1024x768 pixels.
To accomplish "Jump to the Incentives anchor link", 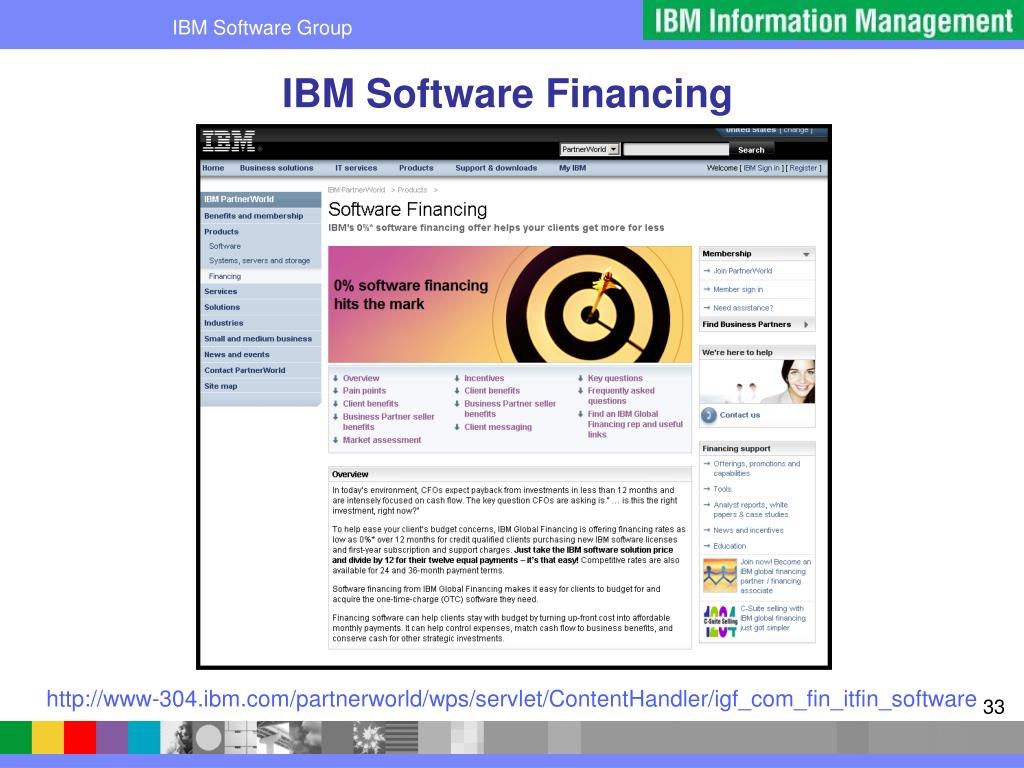I will [x=484, y=378].
